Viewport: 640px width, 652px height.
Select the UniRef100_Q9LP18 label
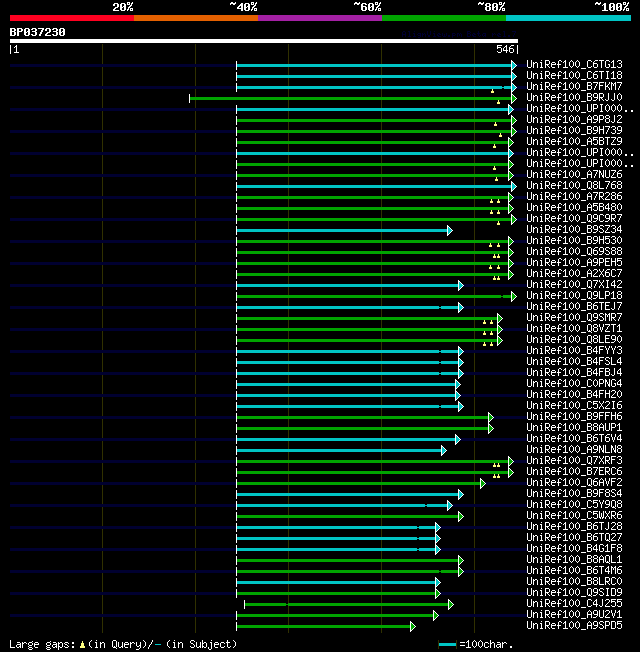click(x=574, y=296)
